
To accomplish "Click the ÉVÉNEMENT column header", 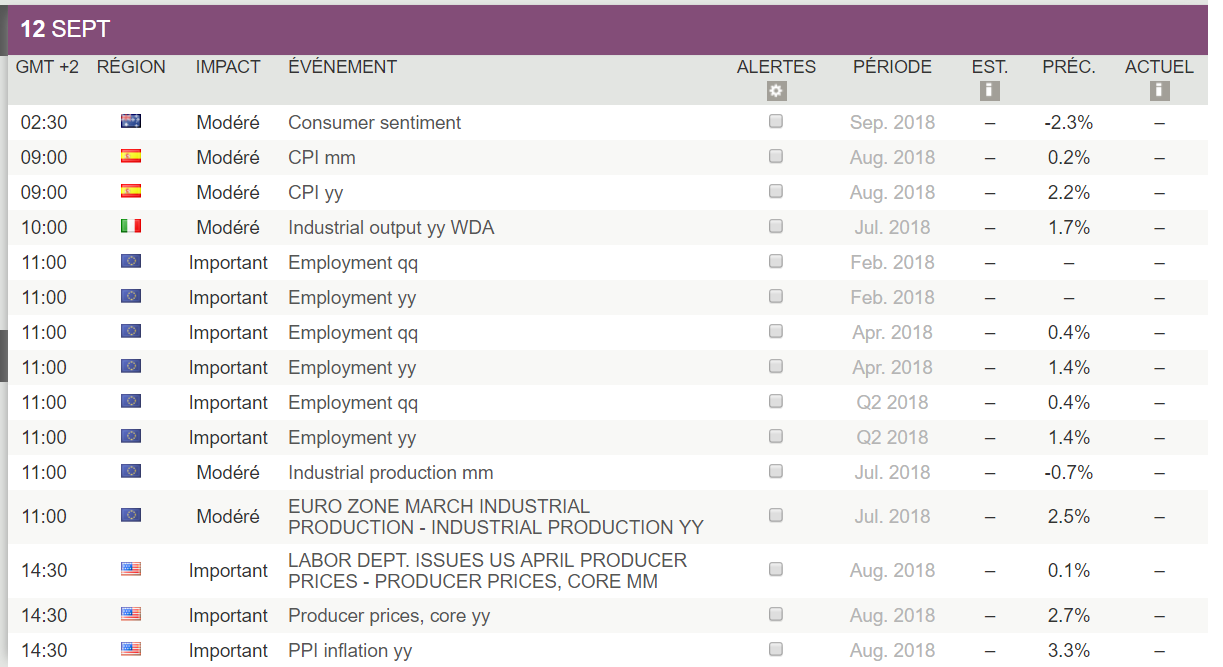I will pos(342,67).
